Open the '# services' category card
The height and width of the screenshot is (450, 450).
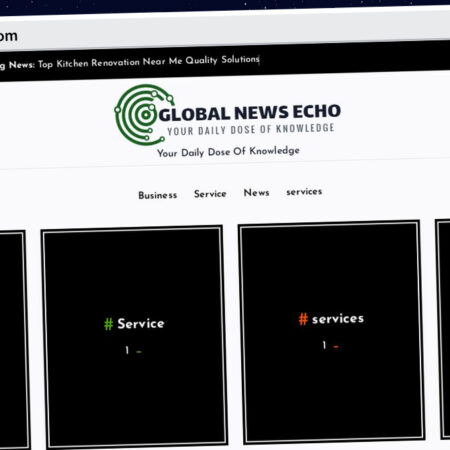pos(331,331)
